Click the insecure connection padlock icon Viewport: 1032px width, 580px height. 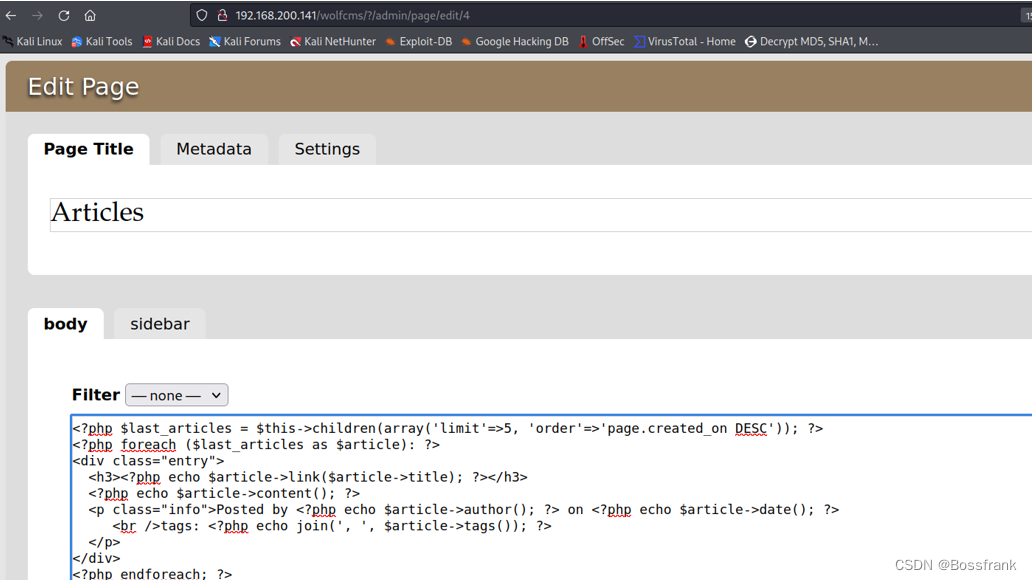coord(222,15)
